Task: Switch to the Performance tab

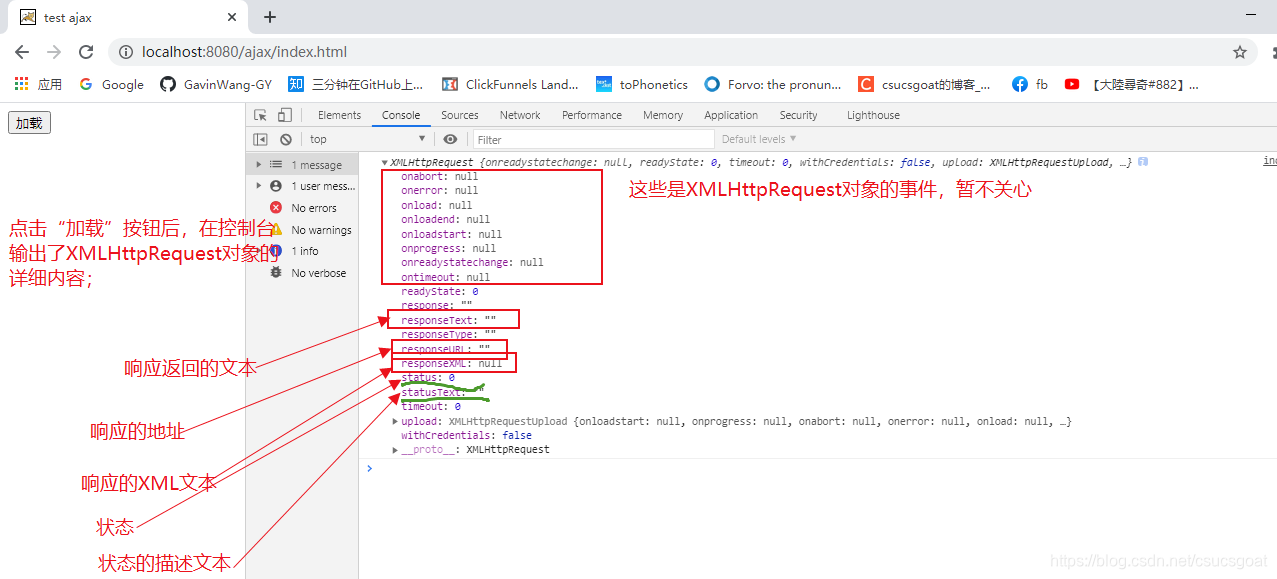Action: click(592, 115)
